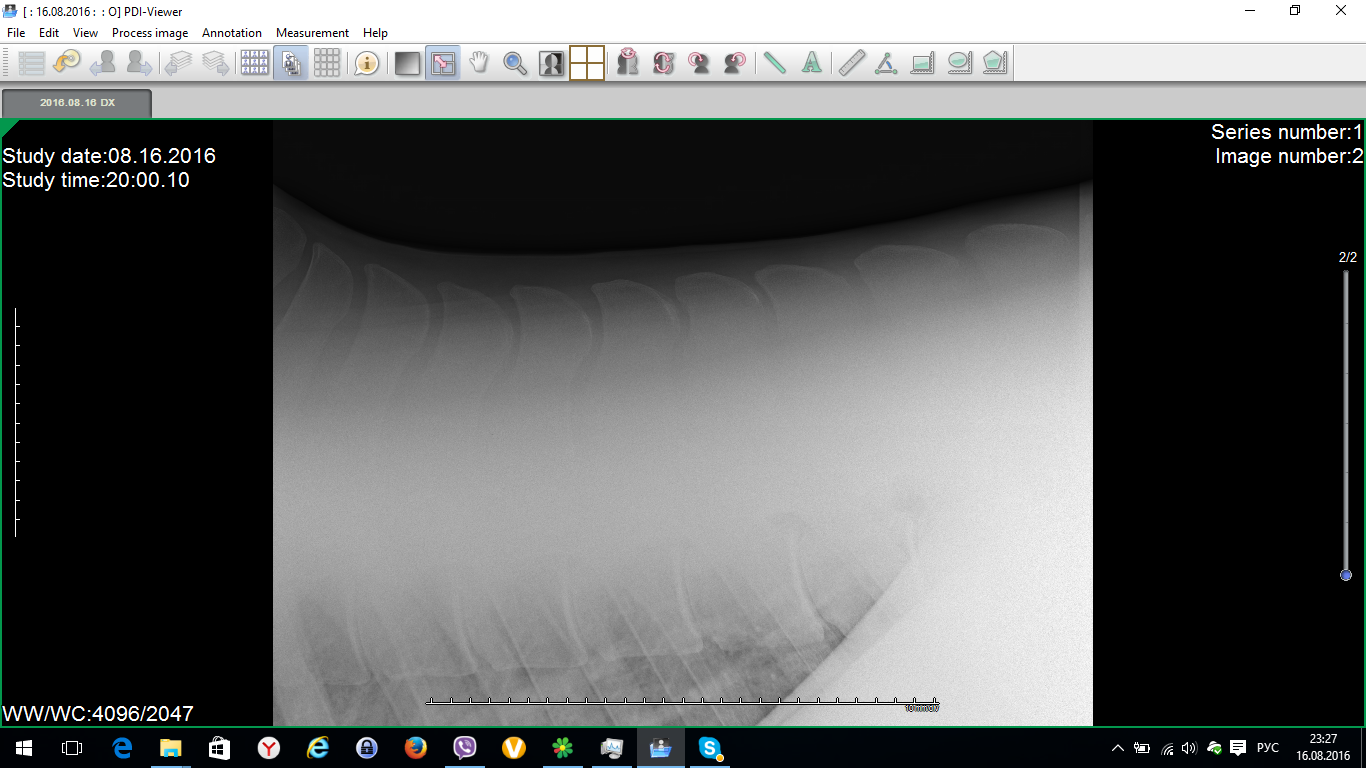
Task: Toggle the fit-to-window pink arrow button
Action: point(443,64)
